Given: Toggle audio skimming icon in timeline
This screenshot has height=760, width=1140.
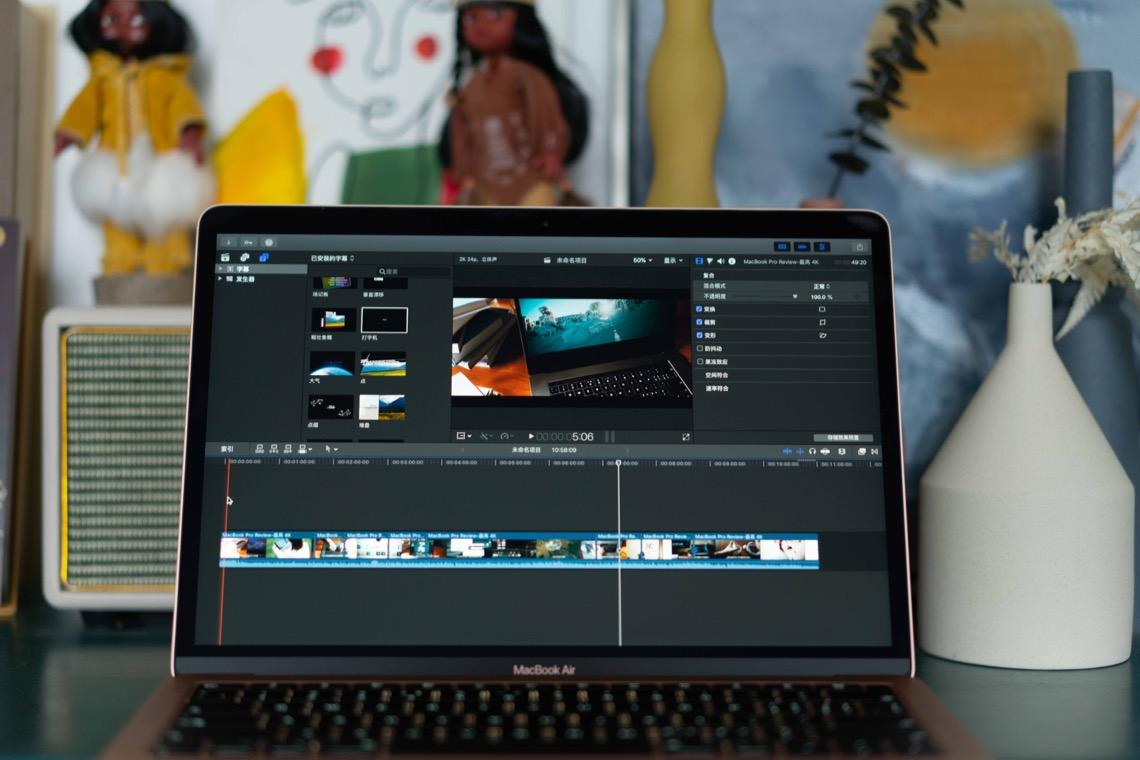Looking at the screenshot, I should (800, 452).
